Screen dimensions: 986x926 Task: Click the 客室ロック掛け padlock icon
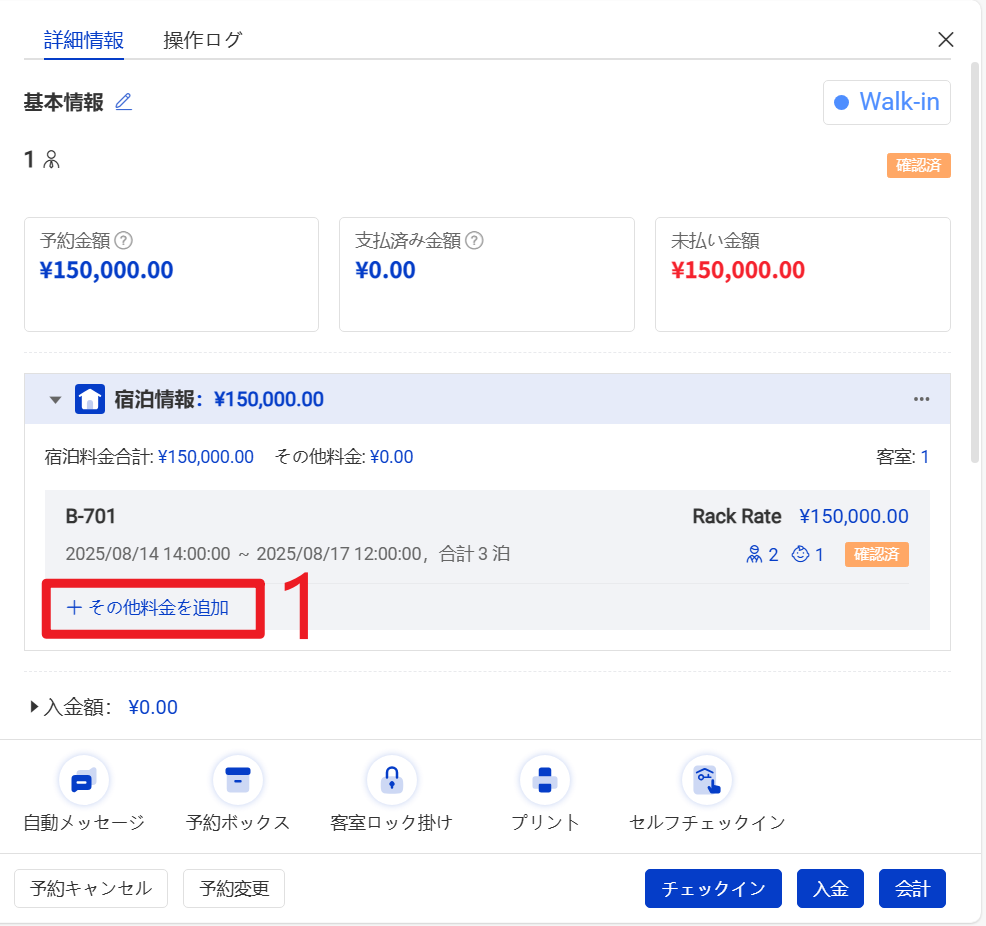391,780
